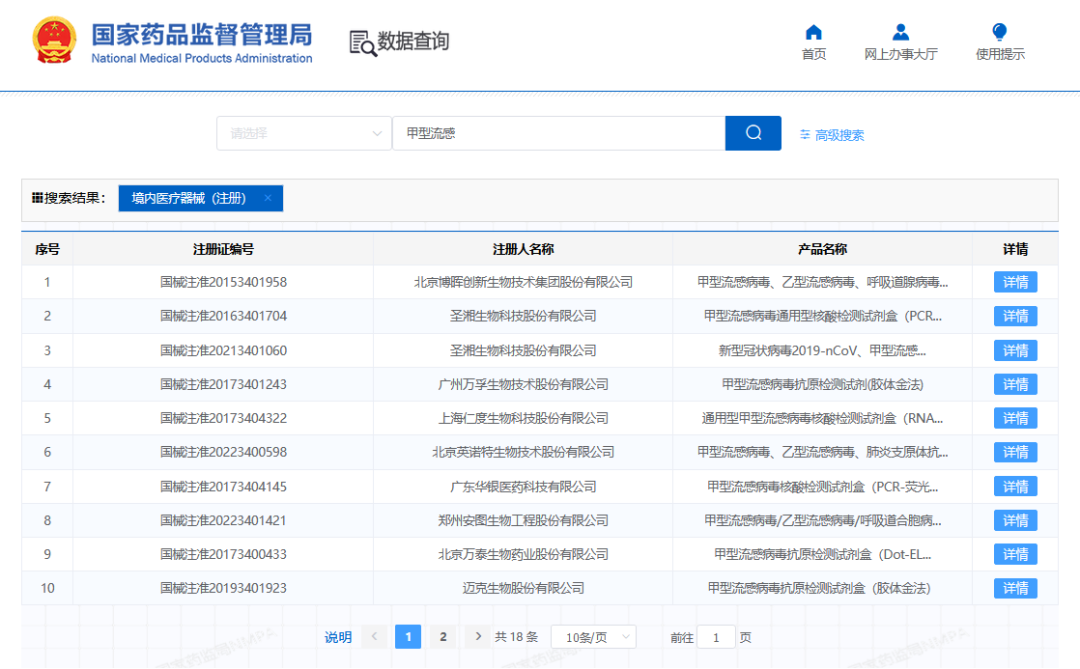
Task: Click registration number 国械注准20173404322
Action: 223,418
